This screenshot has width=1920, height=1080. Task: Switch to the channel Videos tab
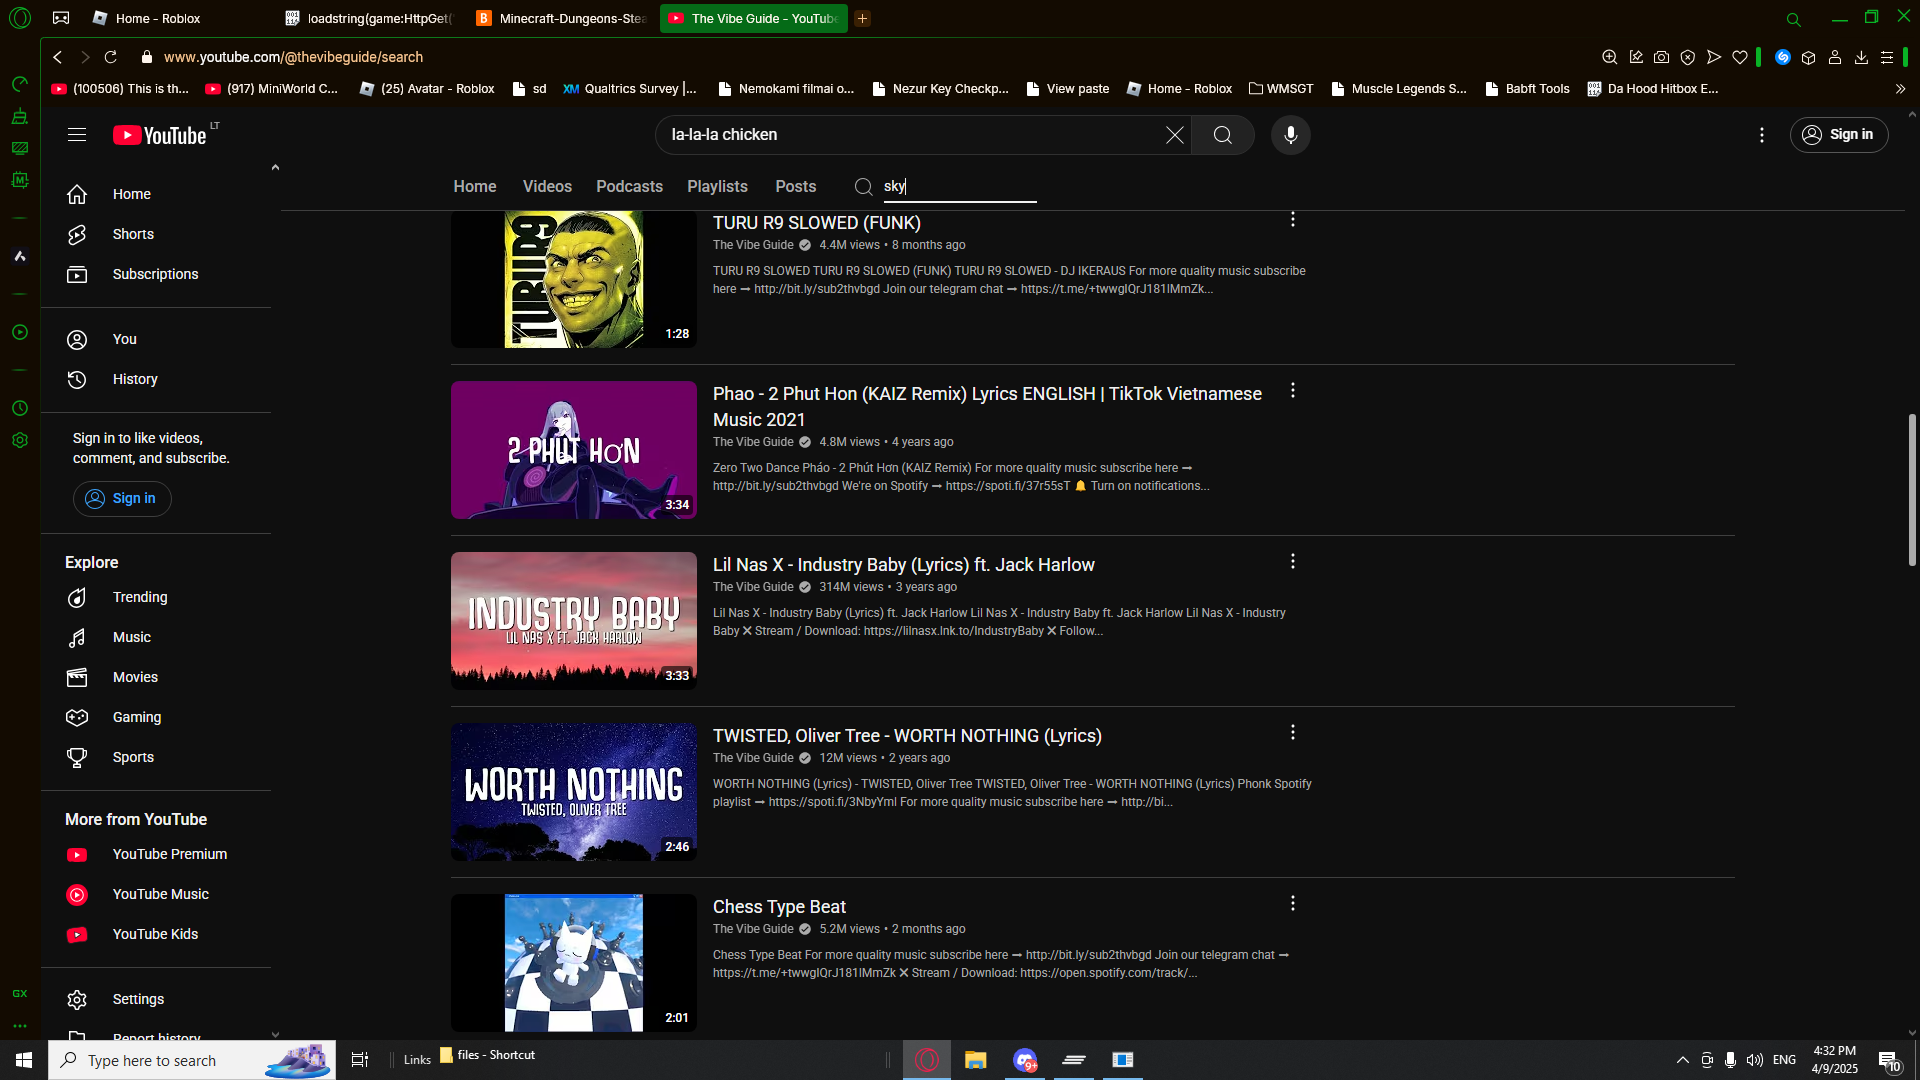point(548,187)
